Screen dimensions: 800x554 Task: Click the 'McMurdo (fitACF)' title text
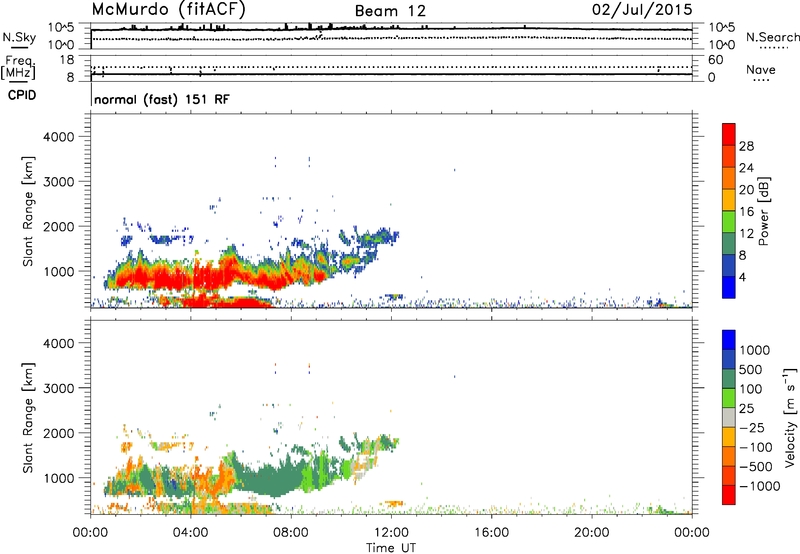(x=169, y=10)
